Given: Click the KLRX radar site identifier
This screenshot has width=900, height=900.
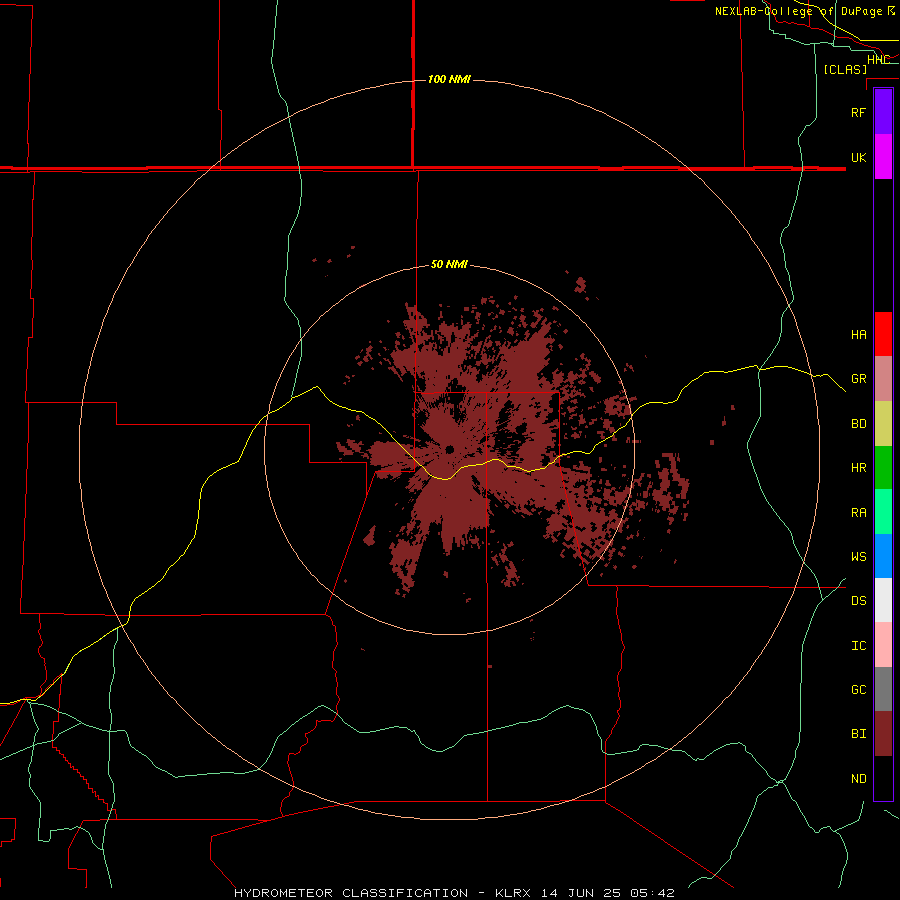Looking at the screenshot, I should point(513,893).
